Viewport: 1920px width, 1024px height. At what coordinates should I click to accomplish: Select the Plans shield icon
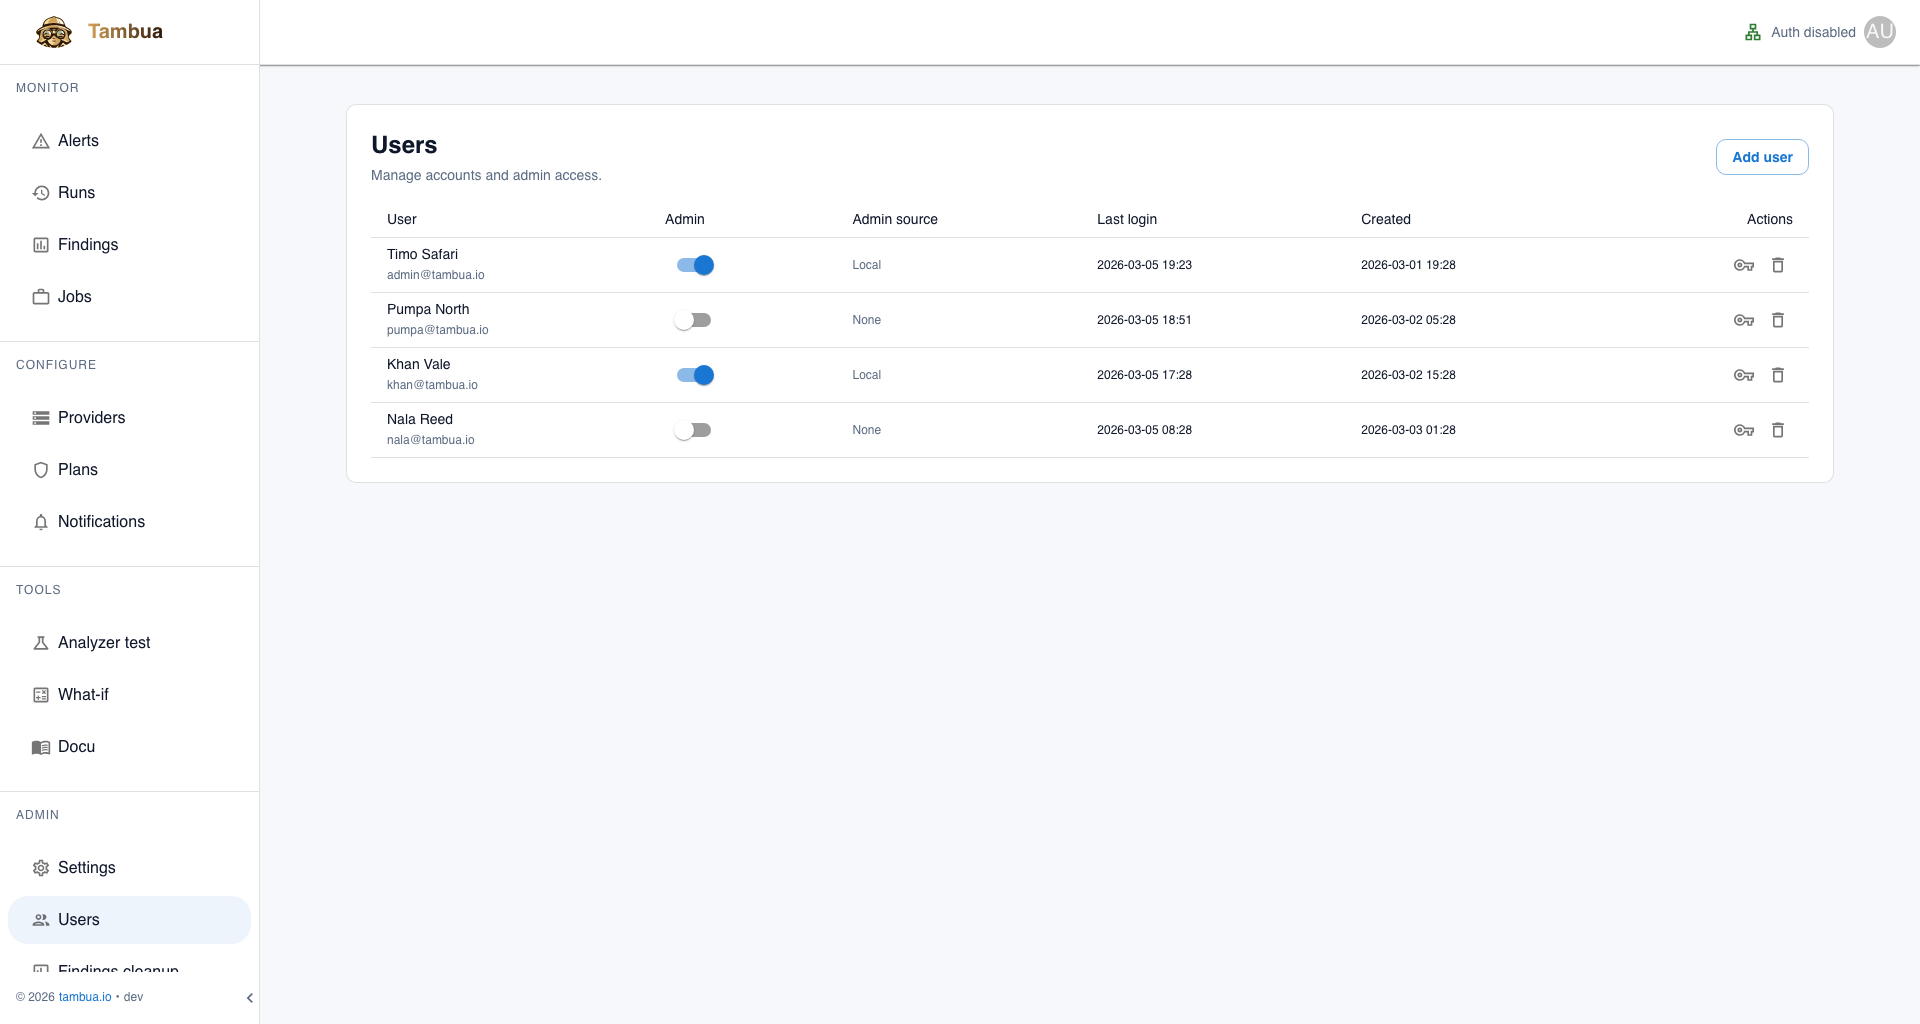point(40,469)
